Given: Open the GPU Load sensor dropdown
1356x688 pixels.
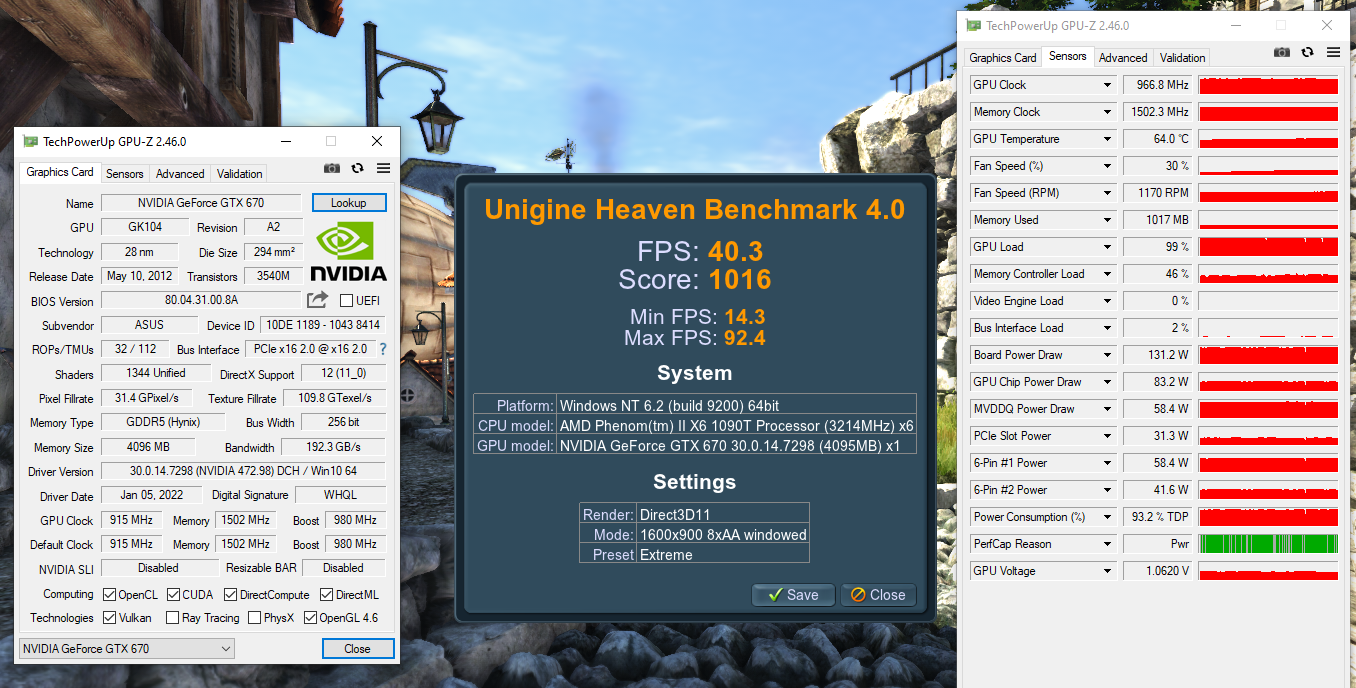Looking at the screenshot, I should click(1107, 247).
